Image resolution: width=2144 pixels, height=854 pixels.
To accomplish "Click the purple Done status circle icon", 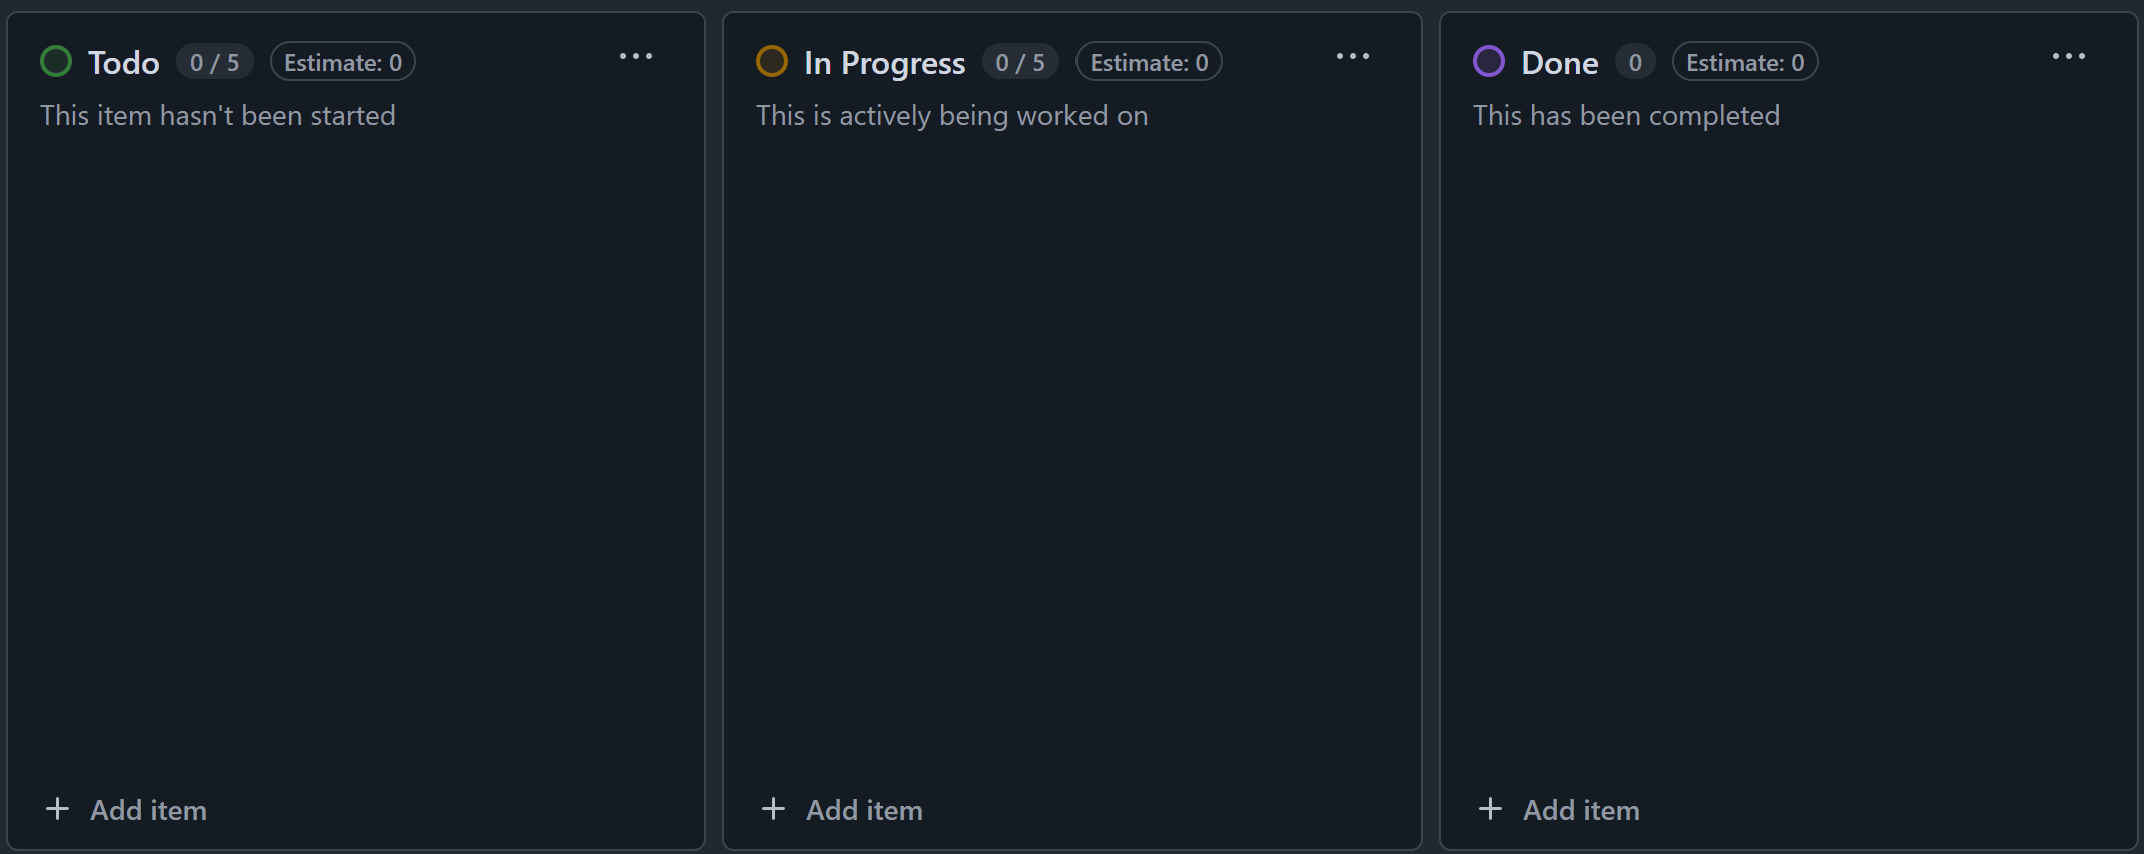I will click(x=1489, y=62).
